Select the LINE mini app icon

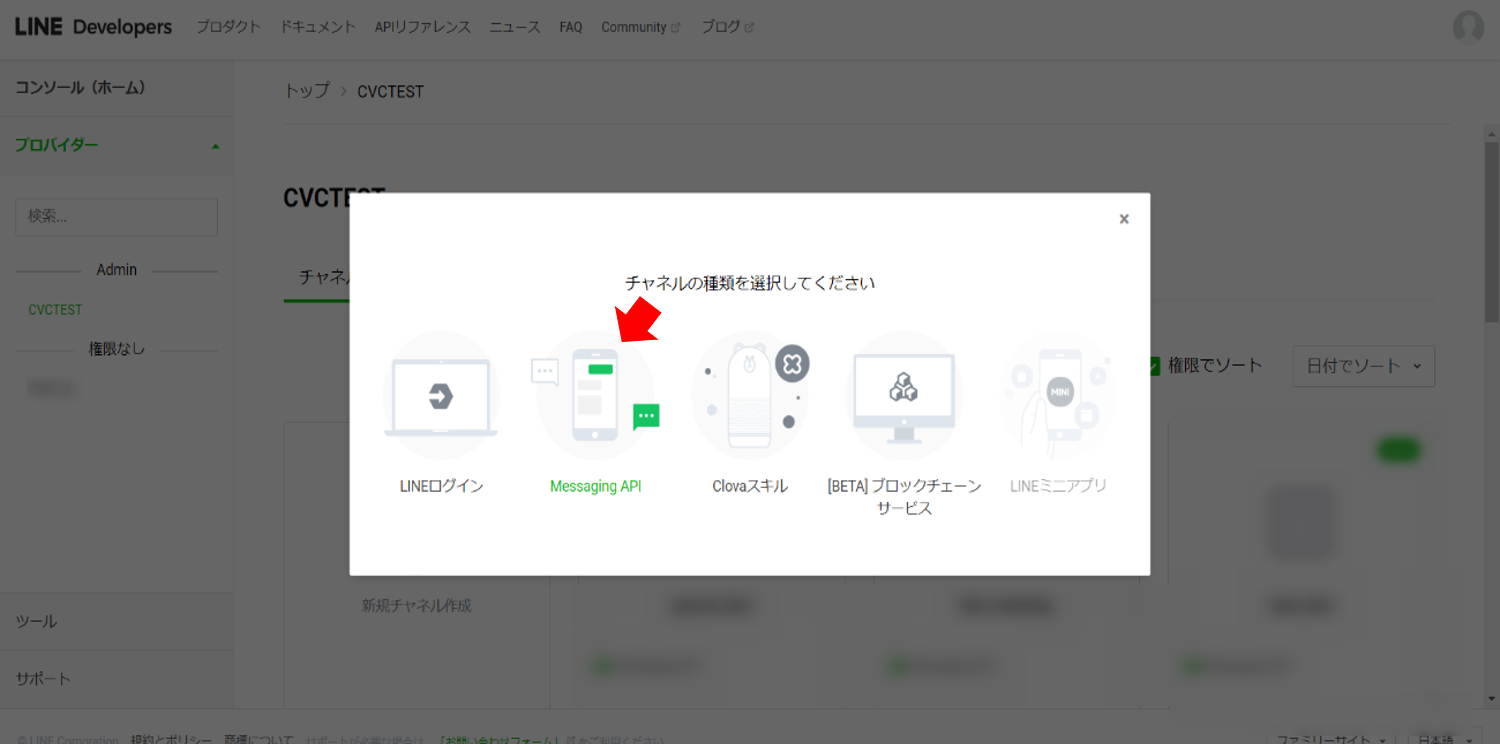coord(1058,396)
